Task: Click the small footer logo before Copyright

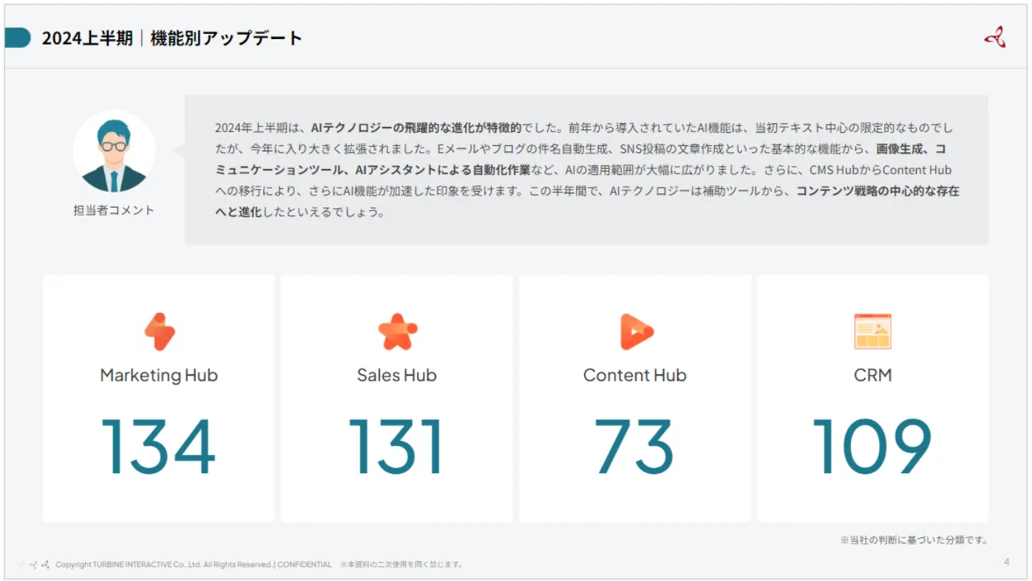Action: (x=34, y=565)
